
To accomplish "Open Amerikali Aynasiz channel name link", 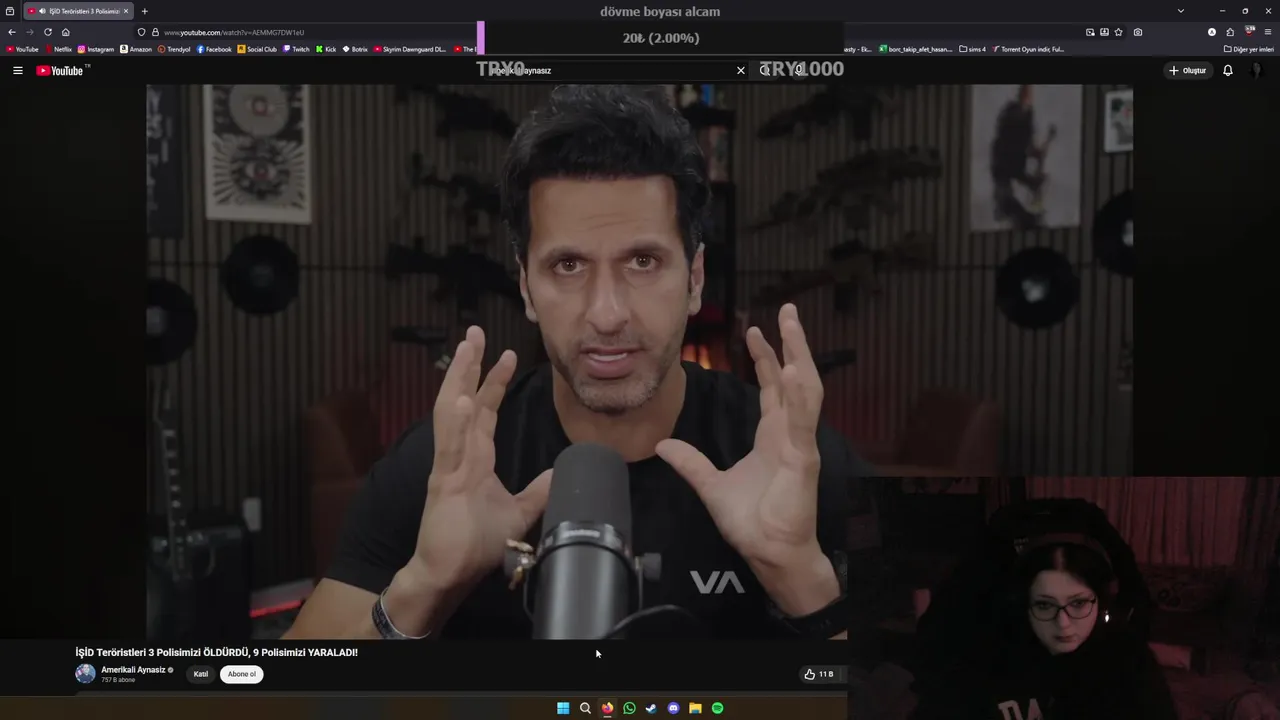I will point(133,670).
